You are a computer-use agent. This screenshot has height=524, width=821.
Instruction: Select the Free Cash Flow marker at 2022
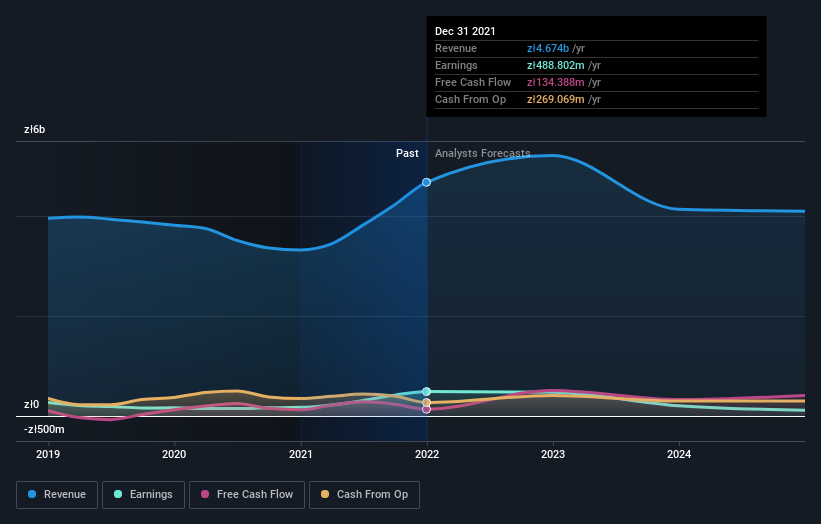pyautogui.click(x=427, y=409)
